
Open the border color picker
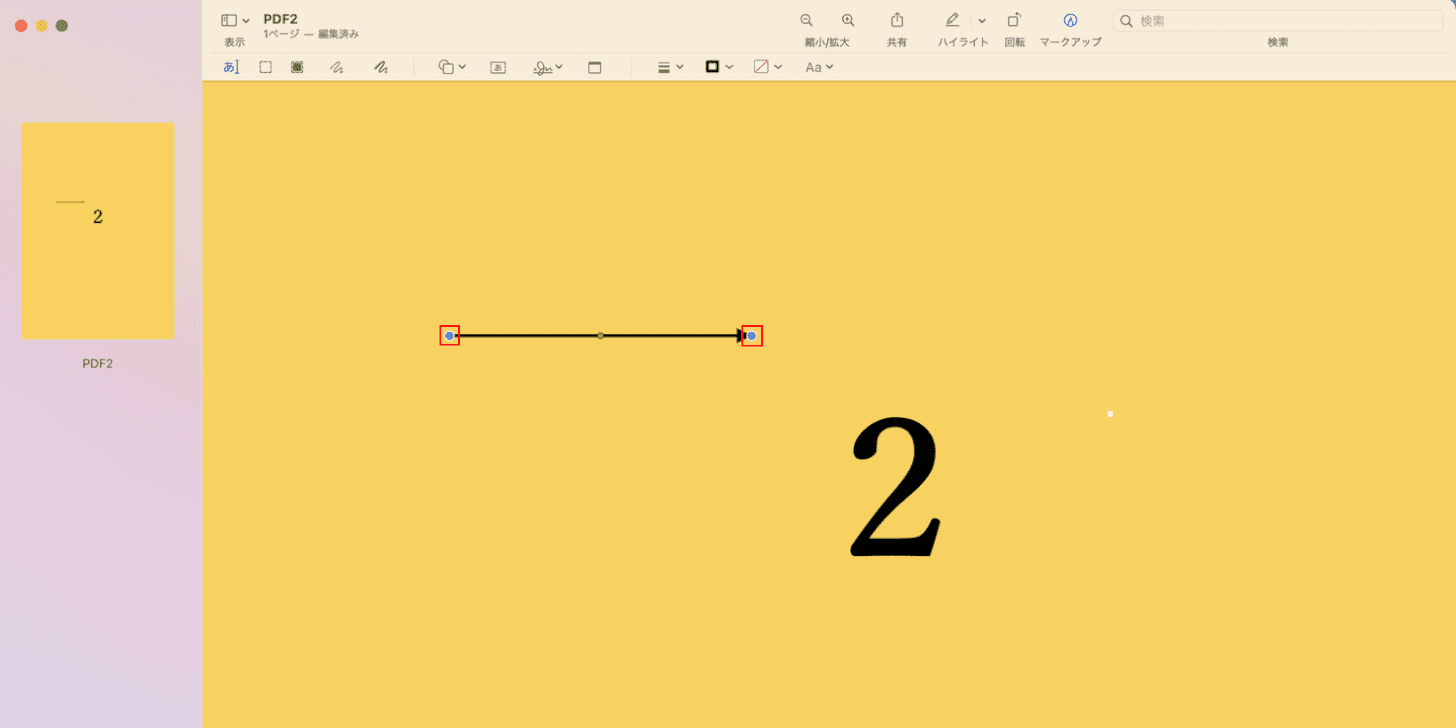719,67
